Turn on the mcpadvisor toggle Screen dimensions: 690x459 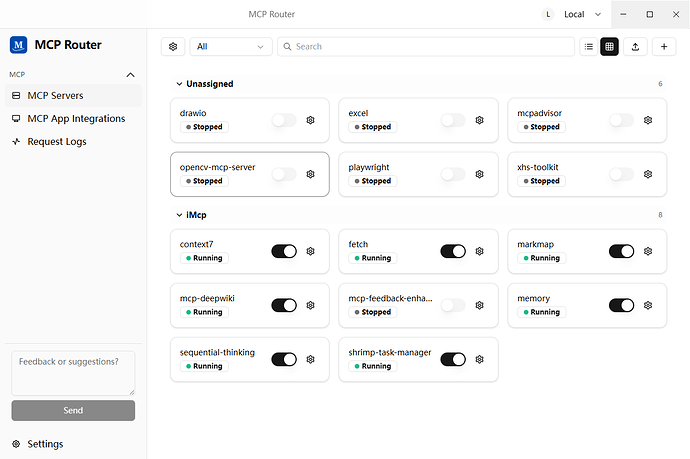tap(621, 120)
